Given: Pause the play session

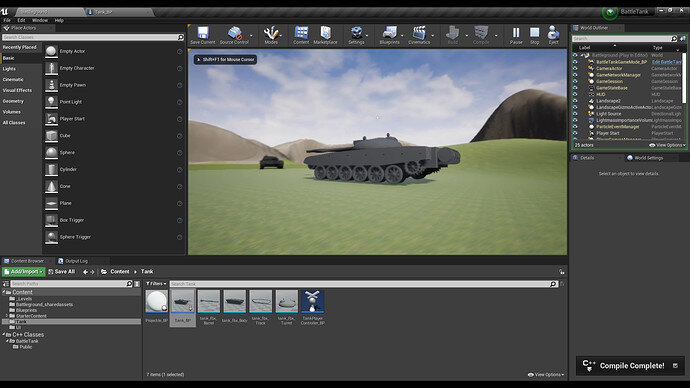Looking at the screenshot, I should click(x=516, y=35).
